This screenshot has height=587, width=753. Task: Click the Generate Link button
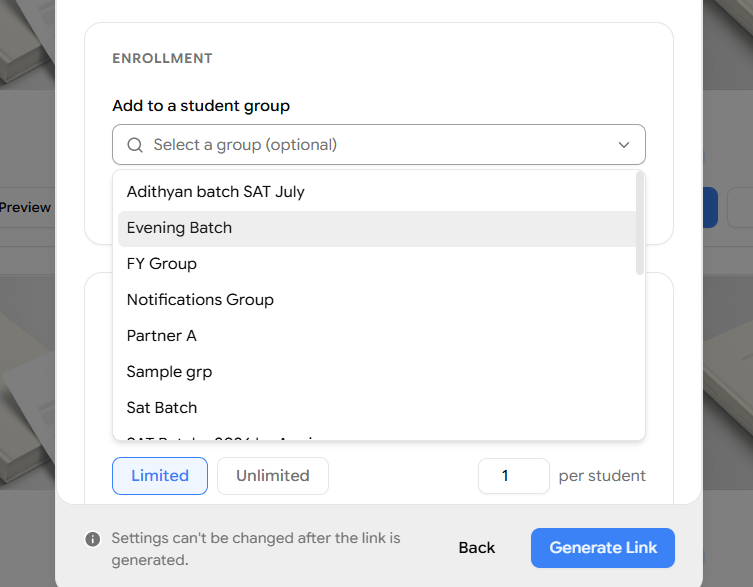point(603,548)
